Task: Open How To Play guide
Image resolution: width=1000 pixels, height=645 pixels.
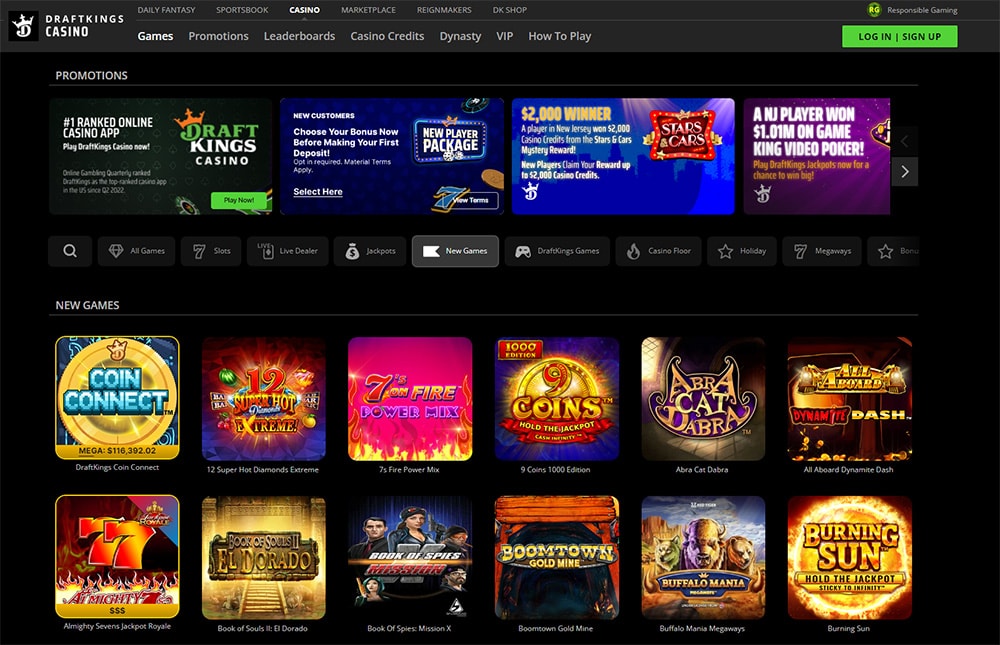Action: (560, 36)
